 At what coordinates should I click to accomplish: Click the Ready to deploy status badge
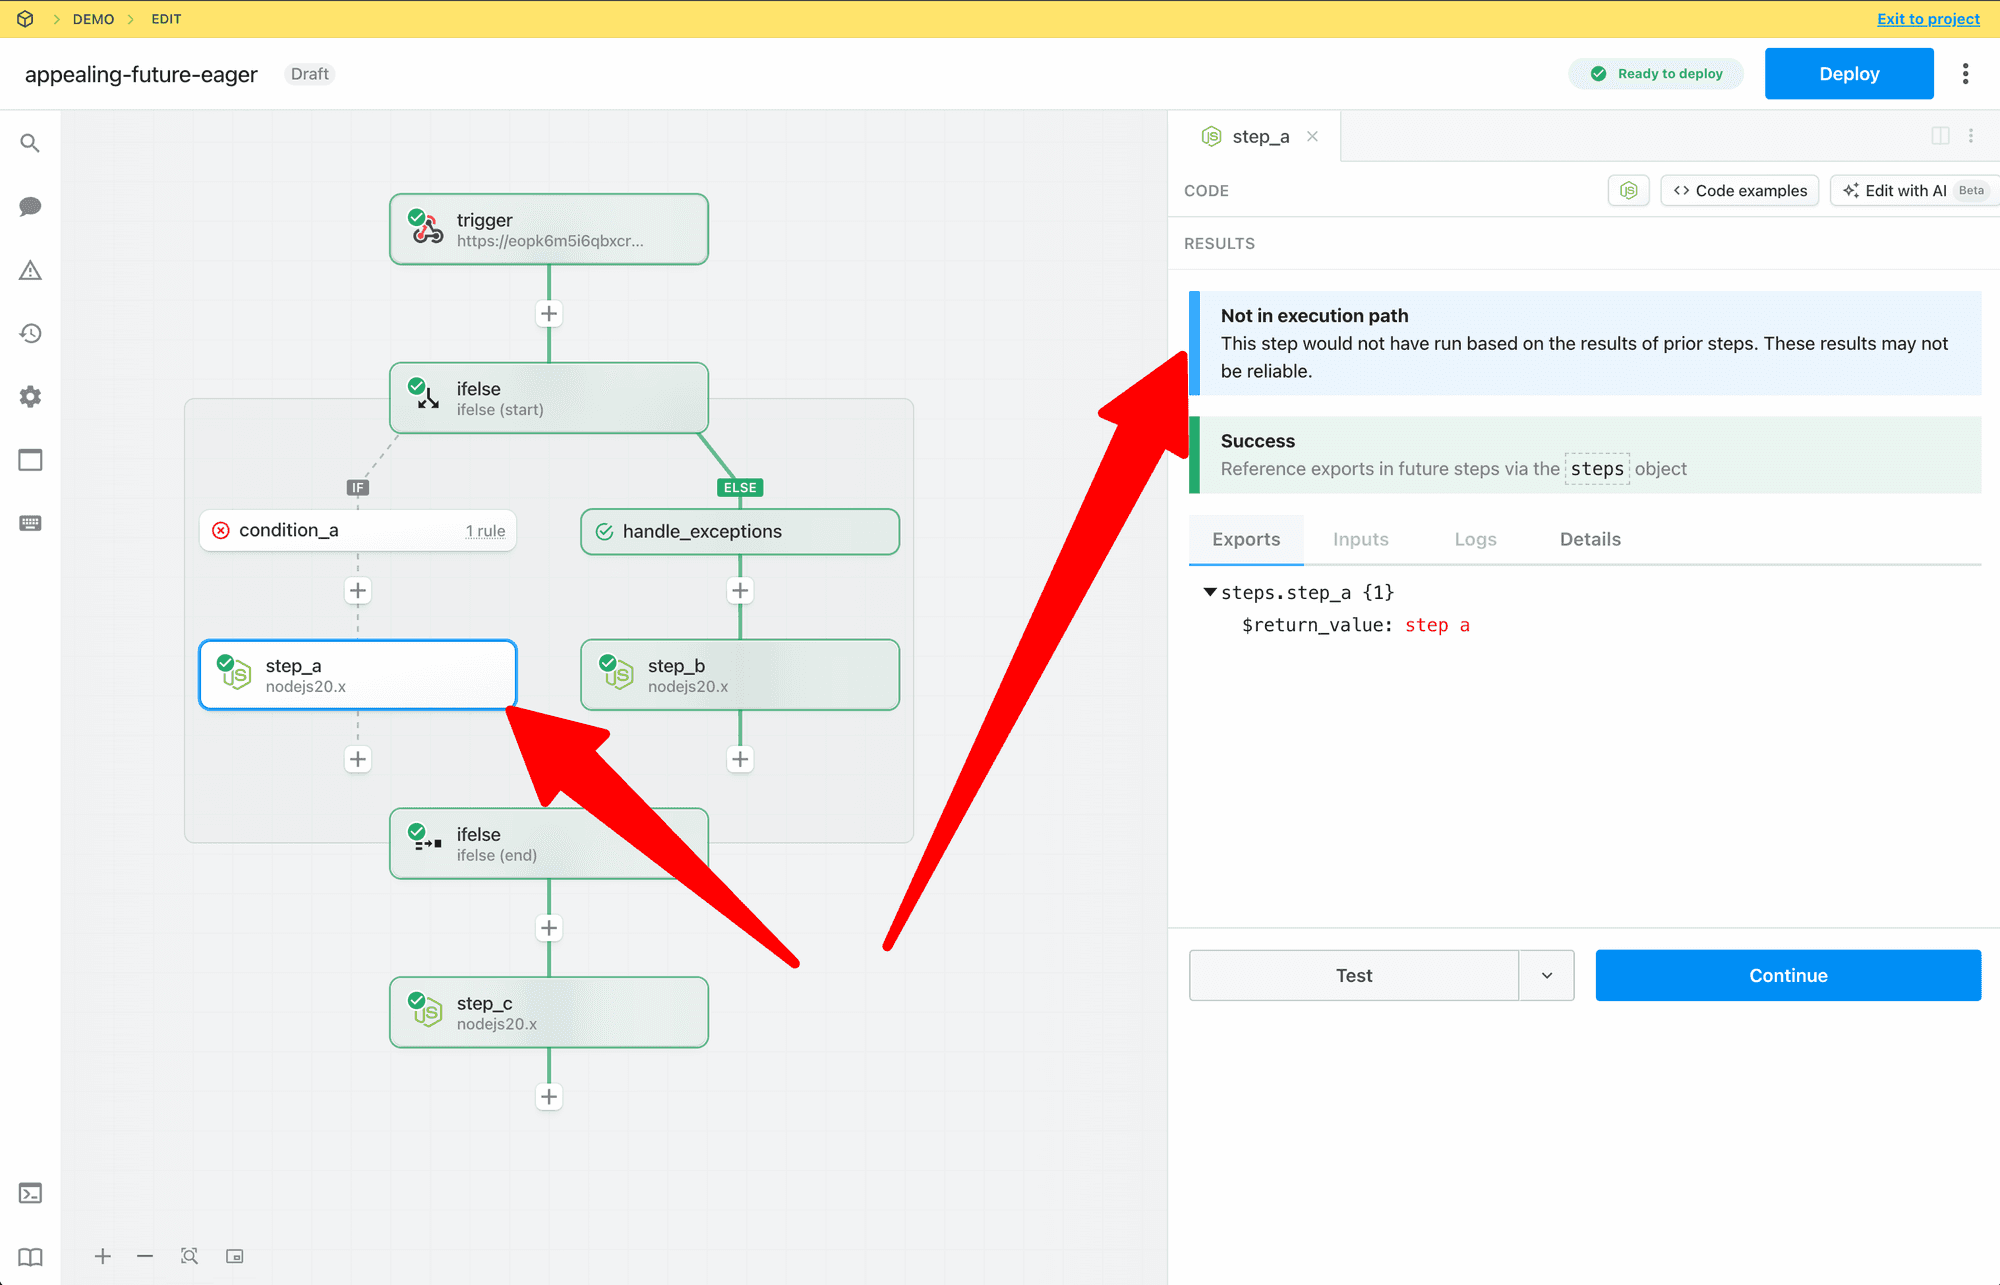(x=1656, y=74)
